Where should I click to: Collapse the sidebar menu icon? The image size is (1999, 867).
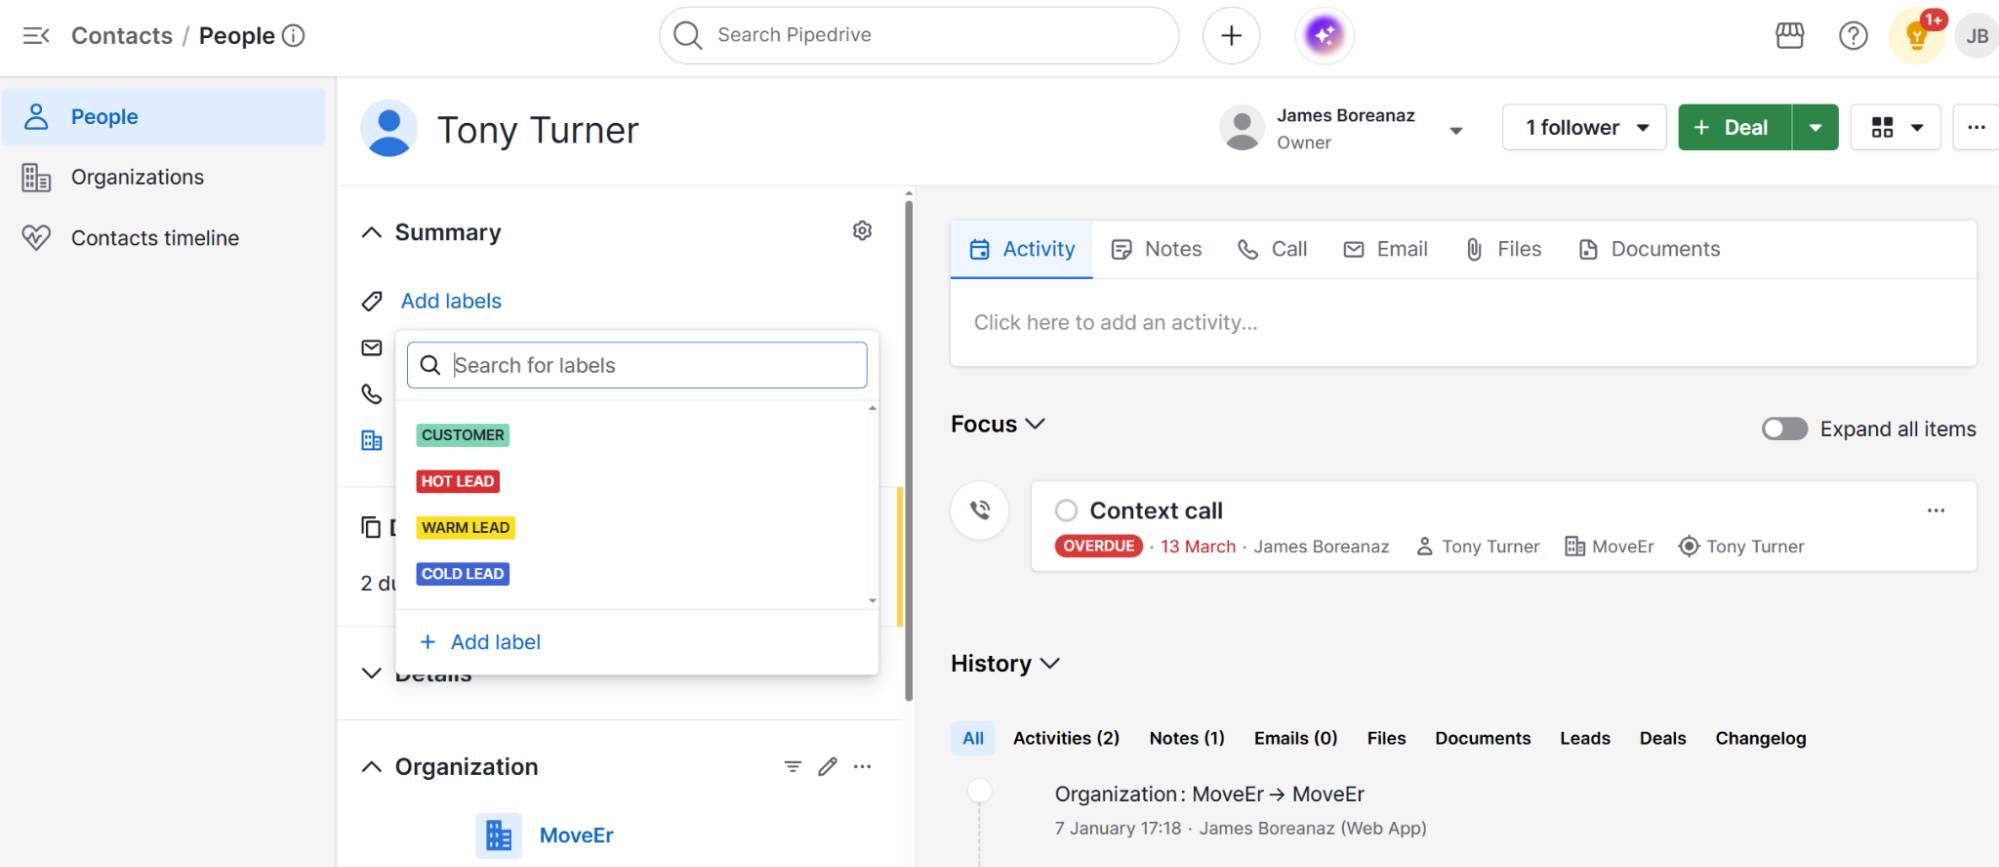point(36,36)
